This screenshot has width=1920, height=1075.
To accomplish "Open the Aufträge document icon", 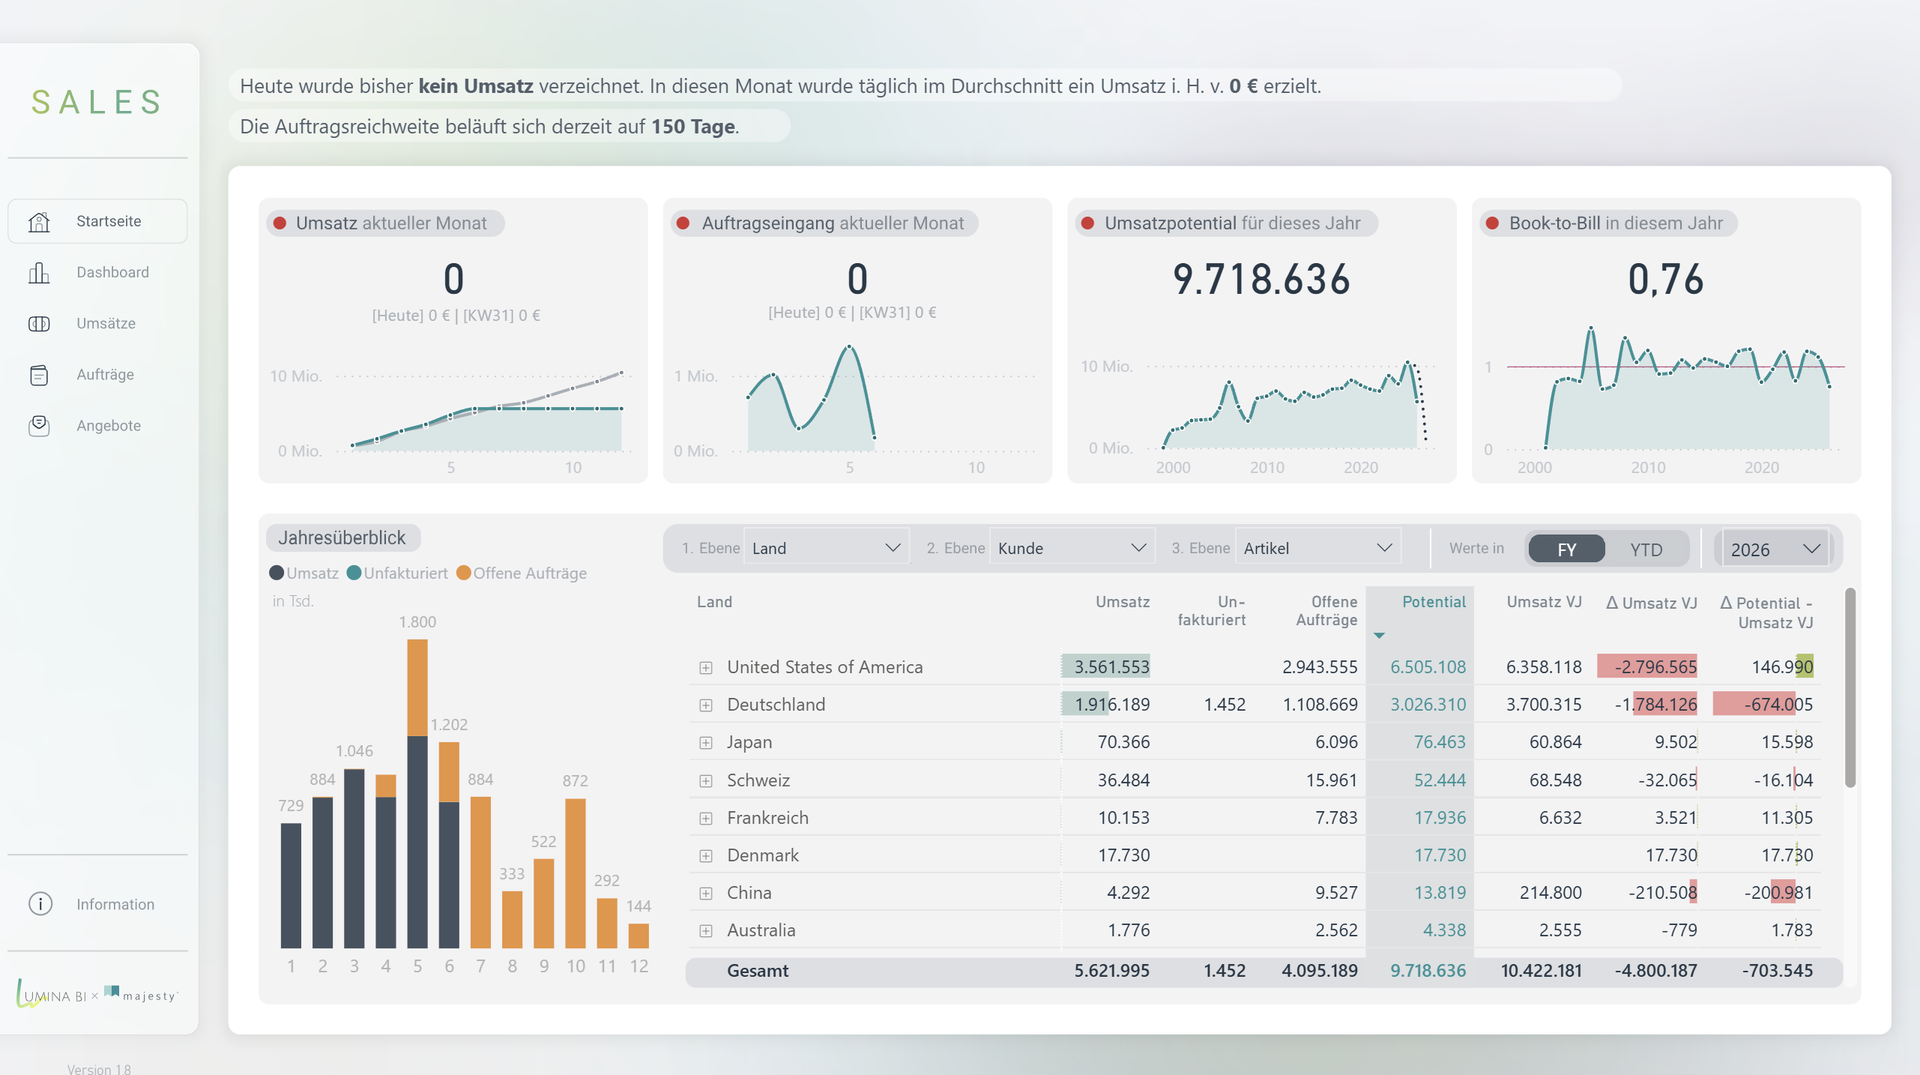I will 39,375.
